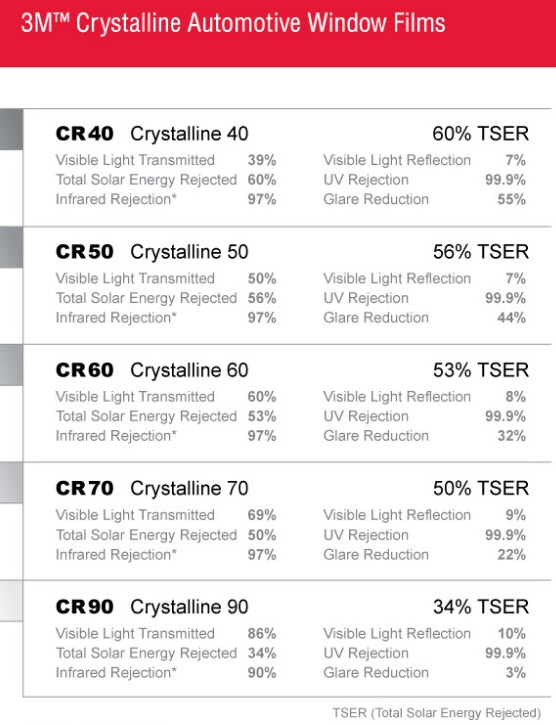The height and width of the screenshot is (725, 556).
Task: Click CR70 Visible Light Transmitted 69% value
Action: pyautogui.click(x=262, y=515)
